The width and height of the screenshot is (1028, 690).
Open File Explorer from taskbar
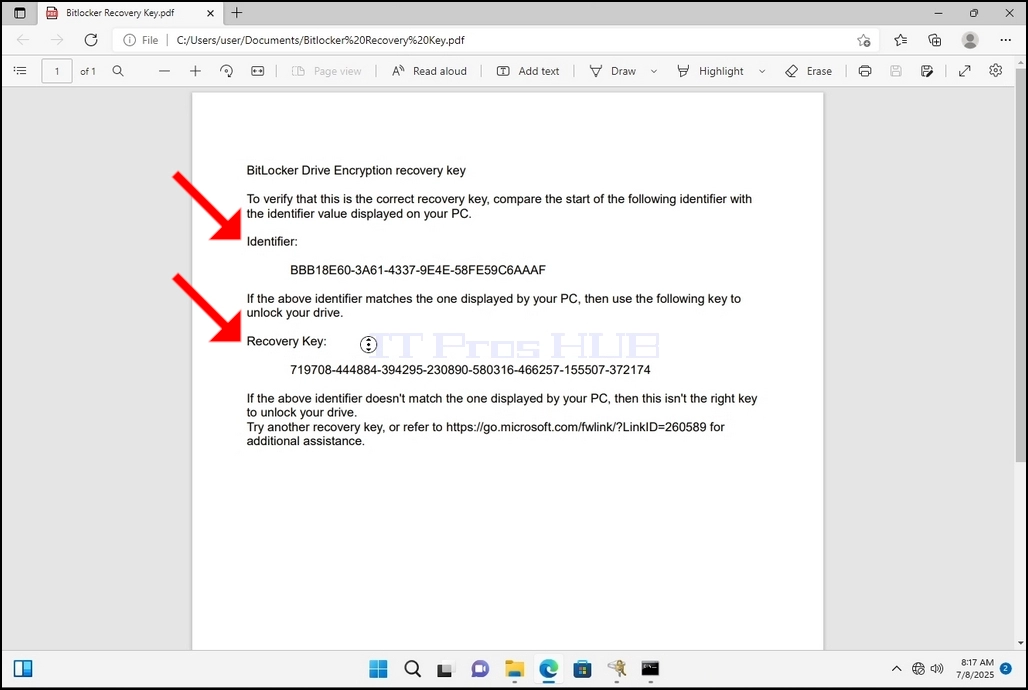pyautogui.click(x=515, y=669)
